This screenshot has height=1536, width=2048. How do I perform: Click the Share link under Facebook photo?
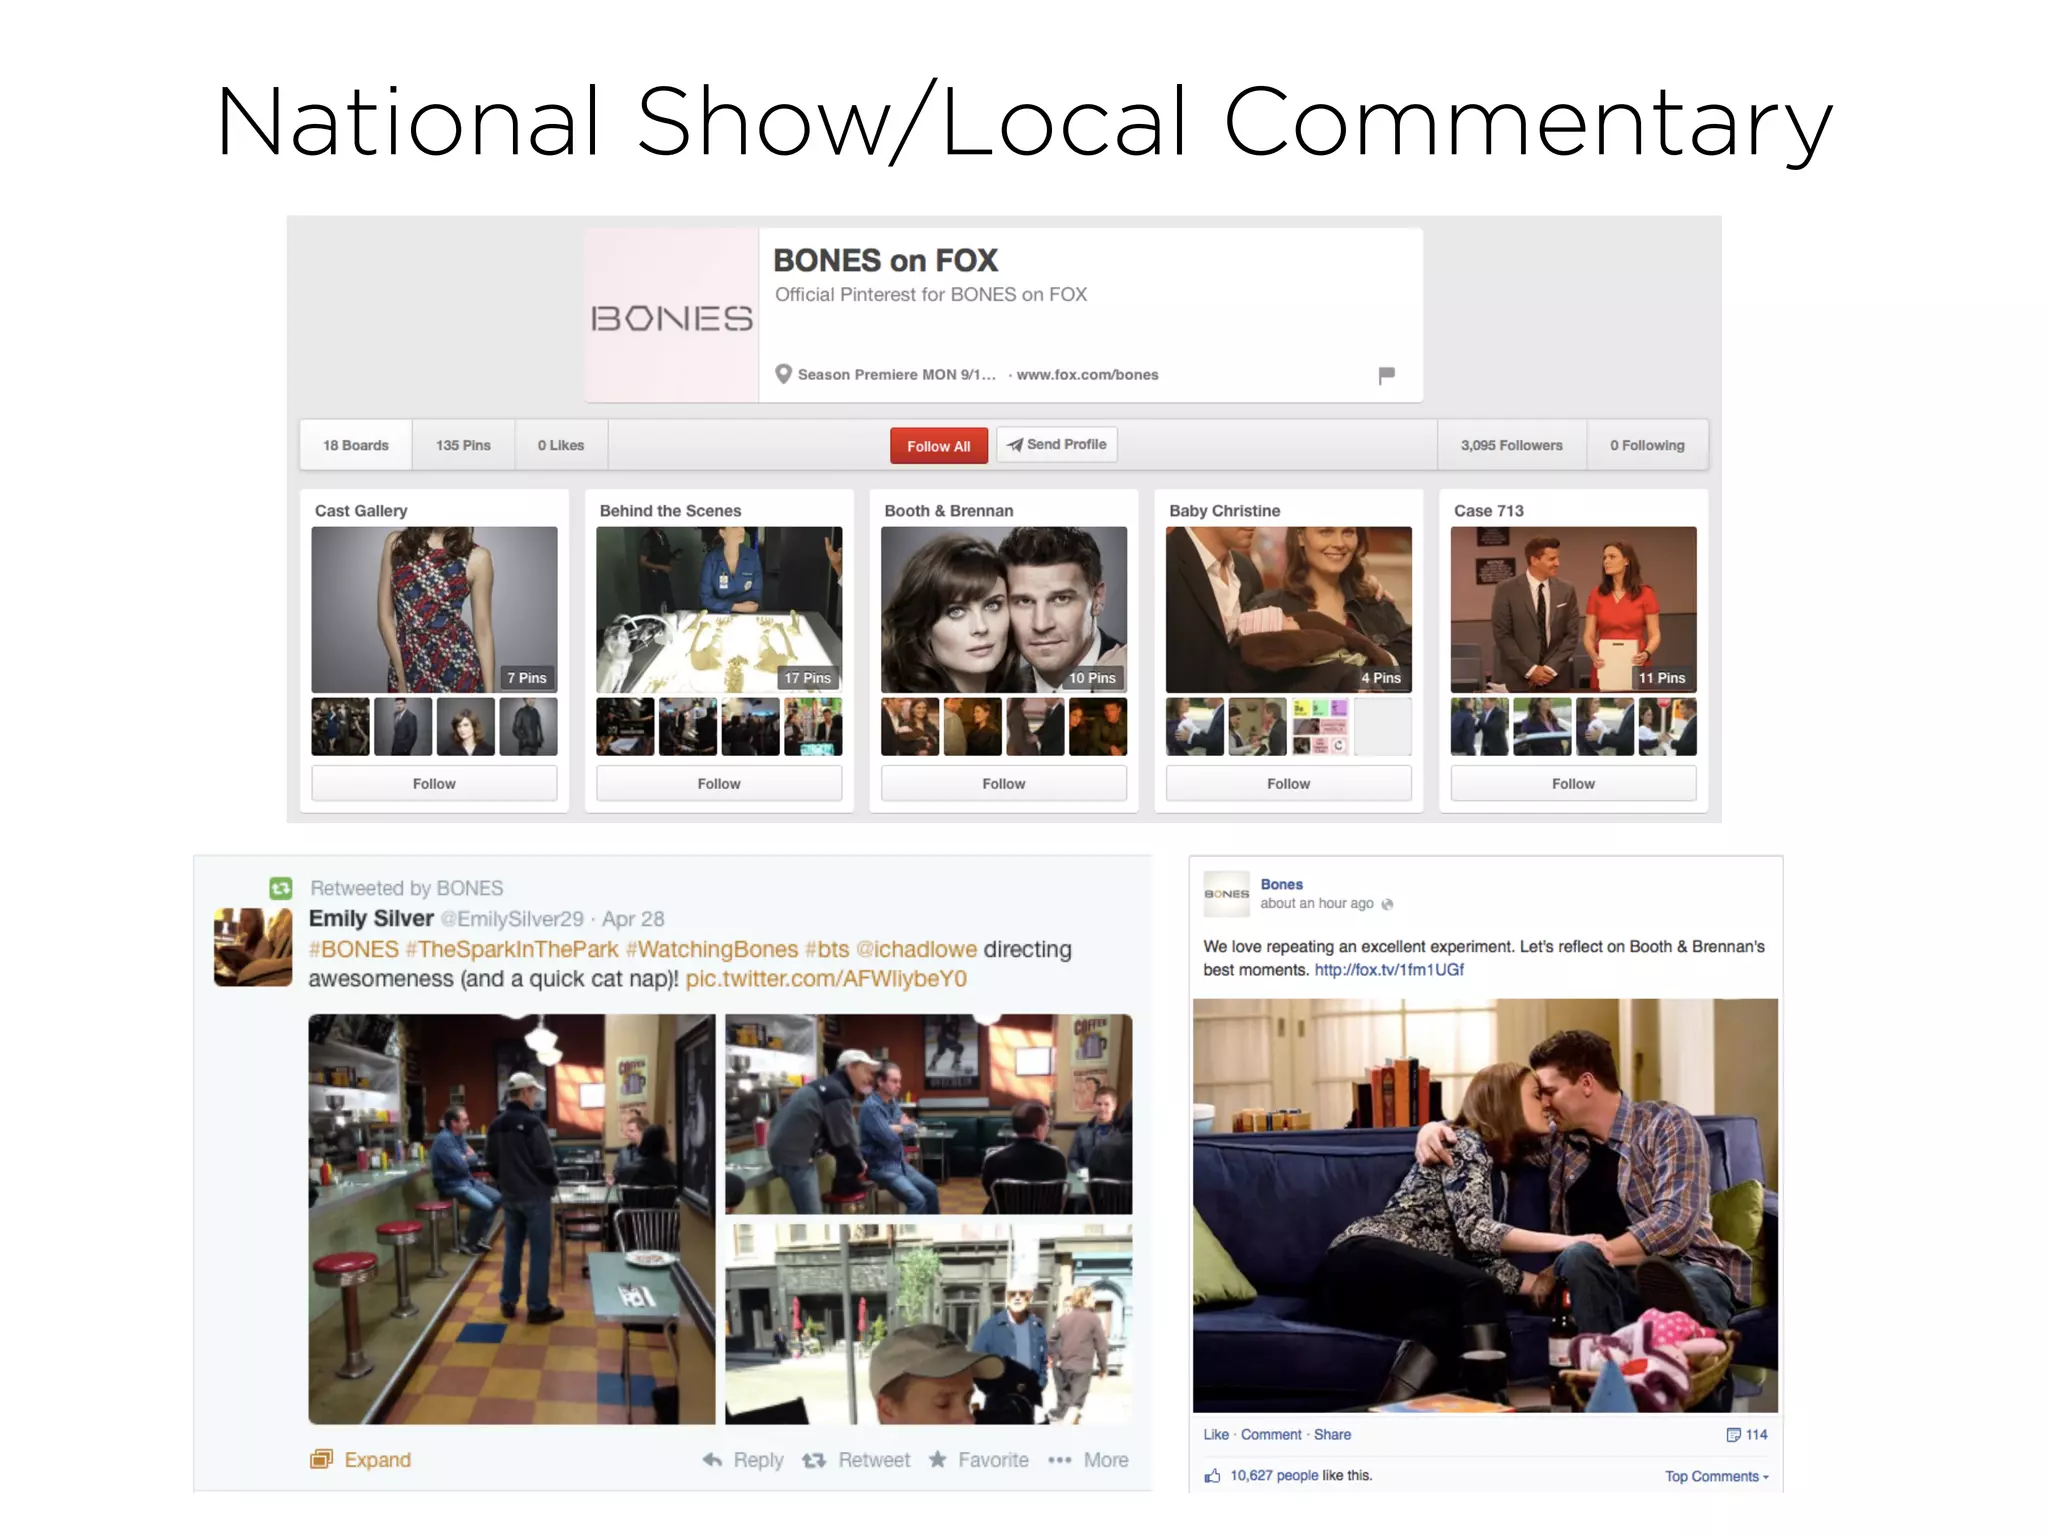pos(1332,1435)
